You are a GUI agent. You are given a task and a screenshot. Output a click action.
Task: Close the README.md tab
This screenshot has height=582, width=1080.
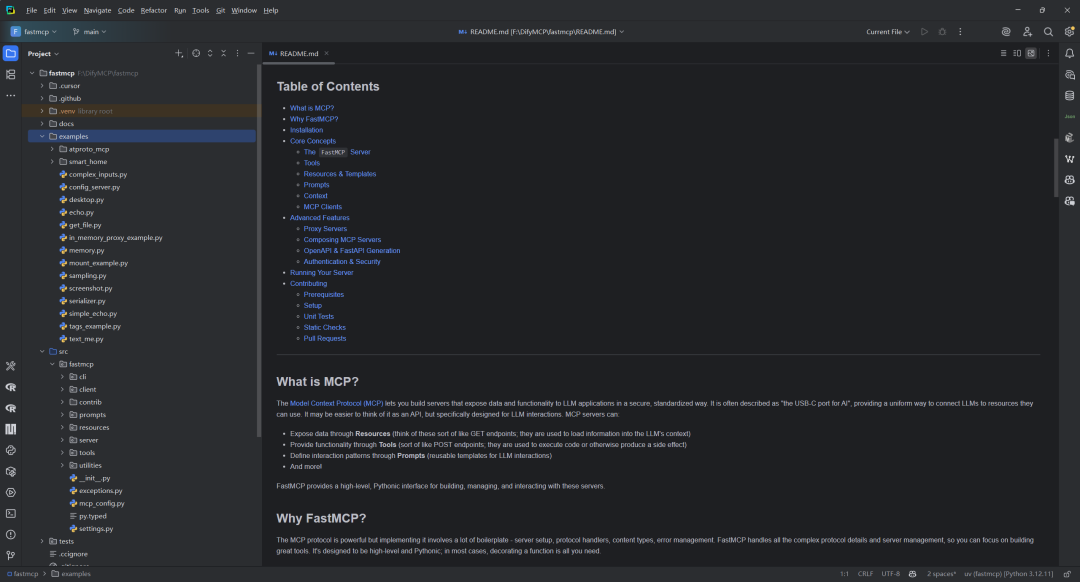(326, 53)
